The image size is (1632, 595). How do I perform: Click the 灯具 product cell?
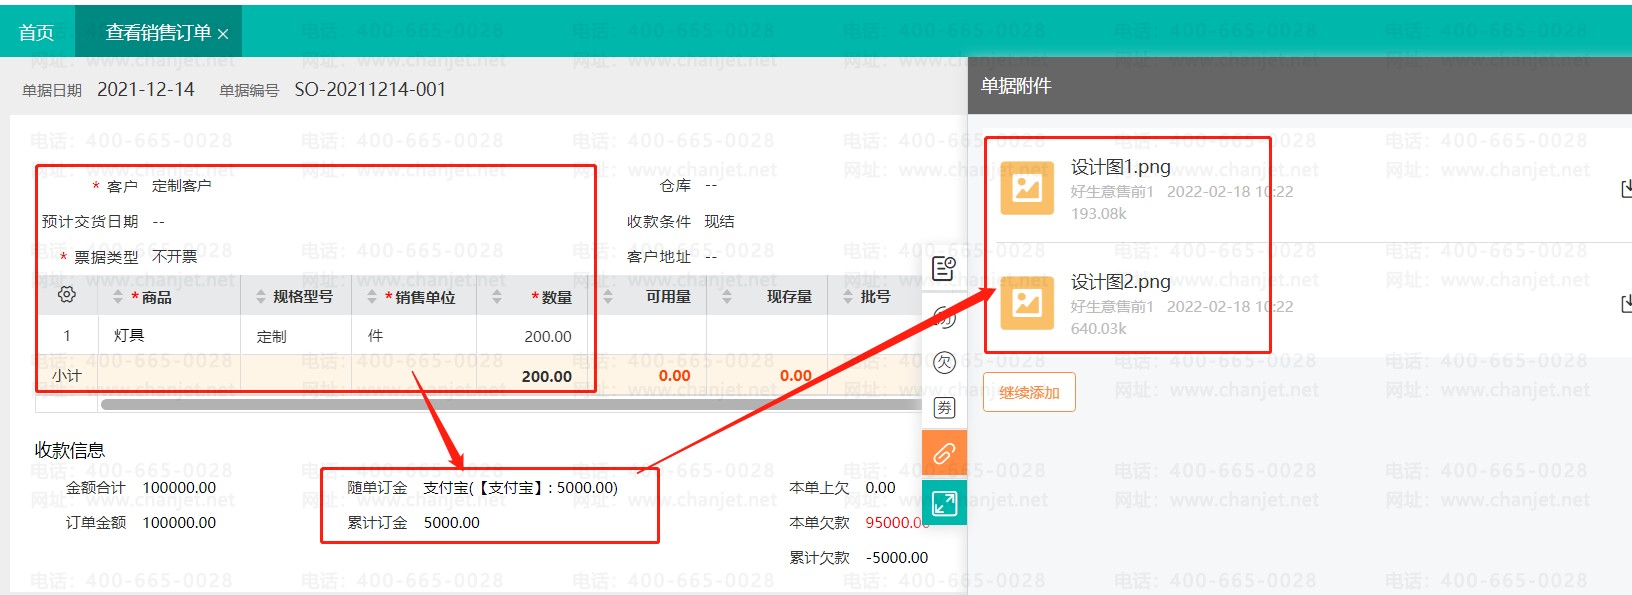tap(129, 335)
